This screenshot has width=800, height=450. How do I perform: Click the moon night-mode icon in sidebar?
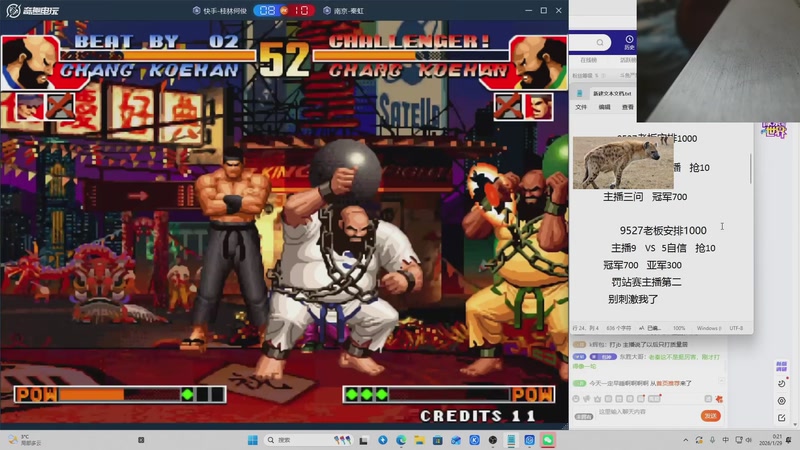[x=782, y=384]
